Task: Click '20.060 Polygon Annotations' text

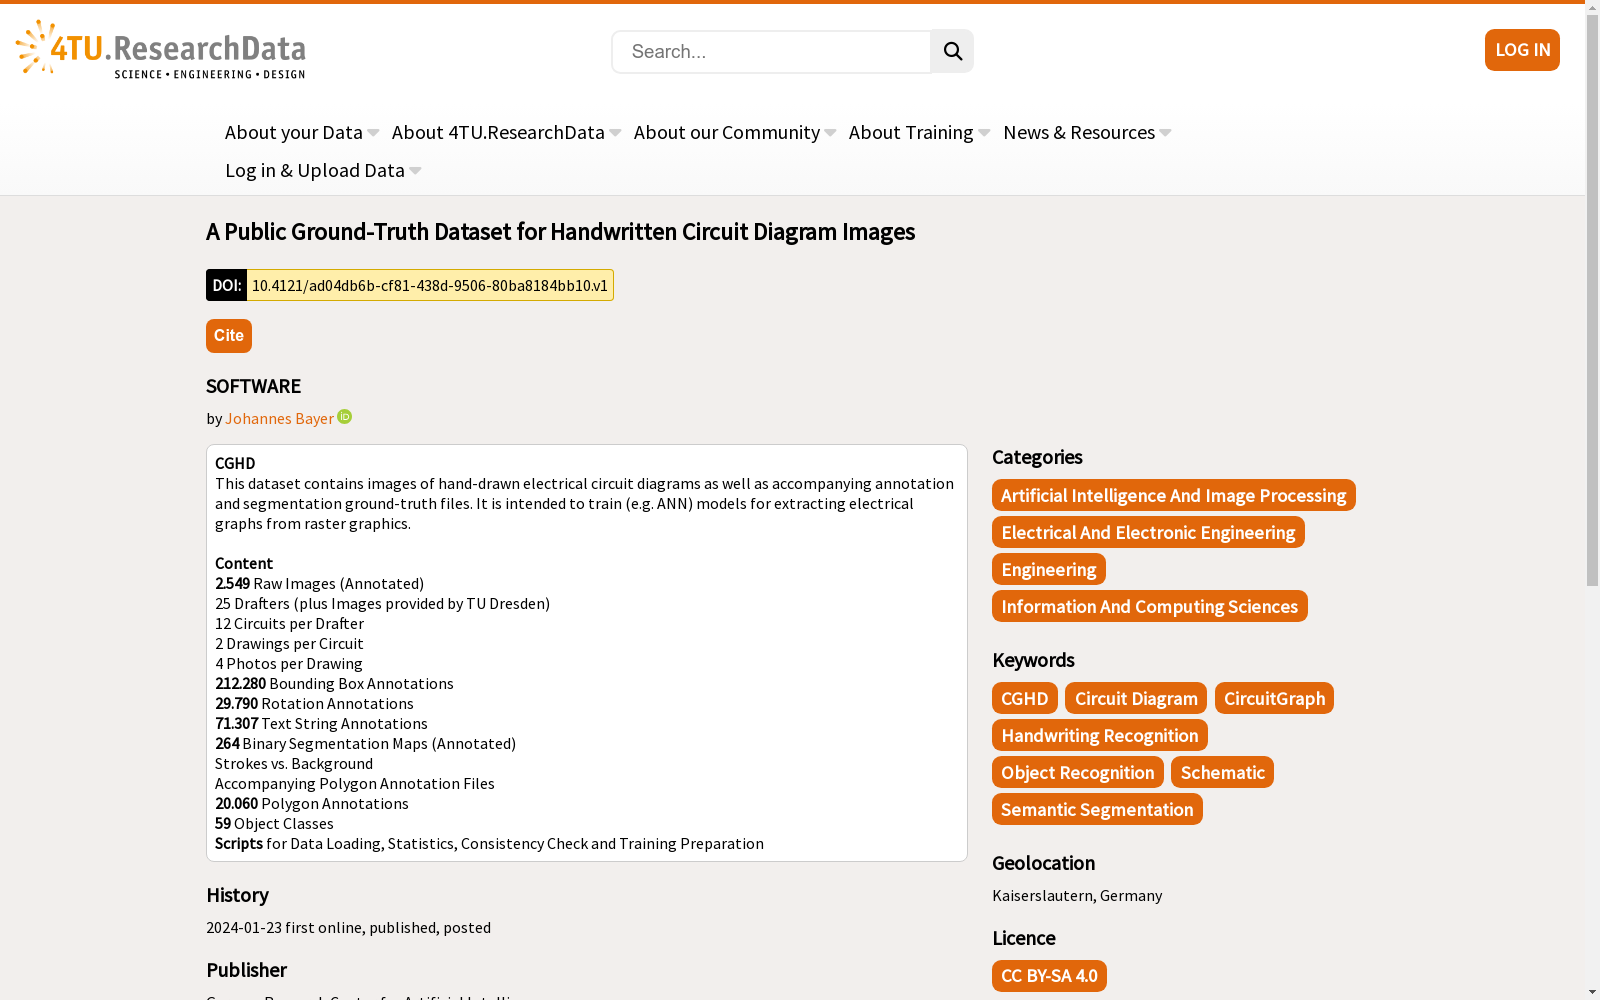Action: tap(312, 803)
